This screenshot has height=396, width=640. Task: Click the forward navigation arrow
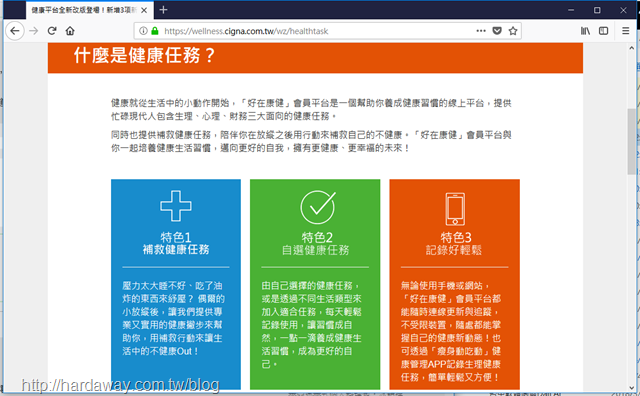33,31
